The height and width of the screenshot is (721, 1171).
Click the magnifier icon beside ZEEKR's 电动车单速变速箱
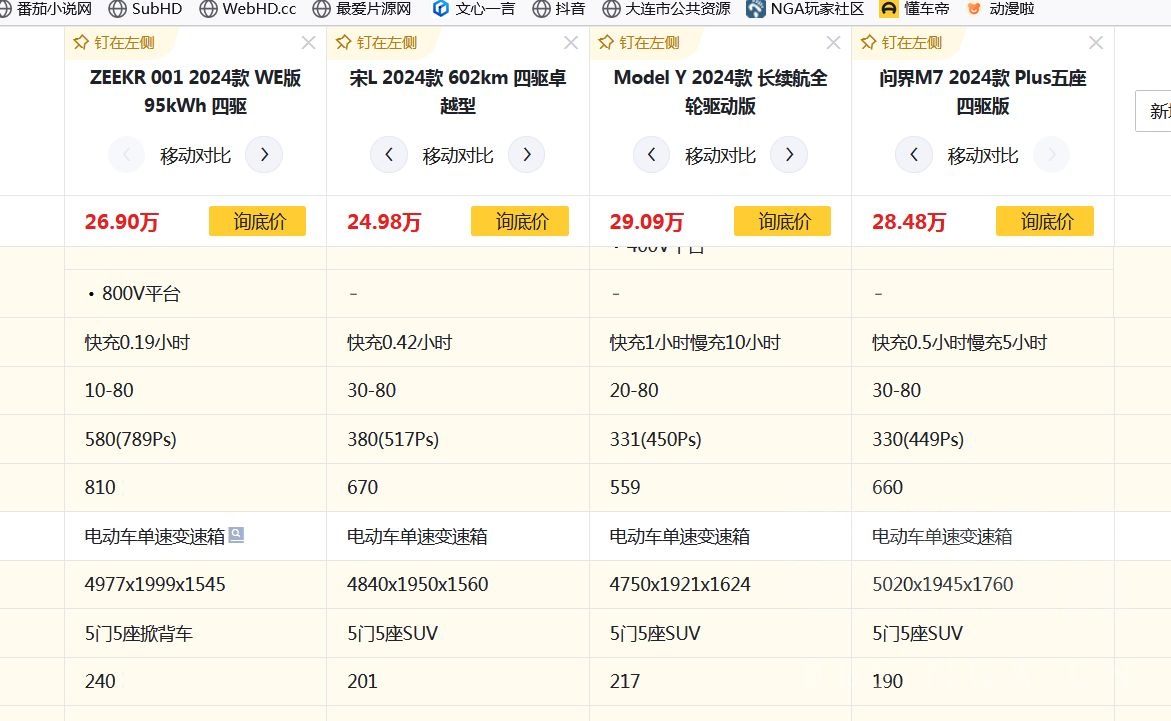point(236,535)
